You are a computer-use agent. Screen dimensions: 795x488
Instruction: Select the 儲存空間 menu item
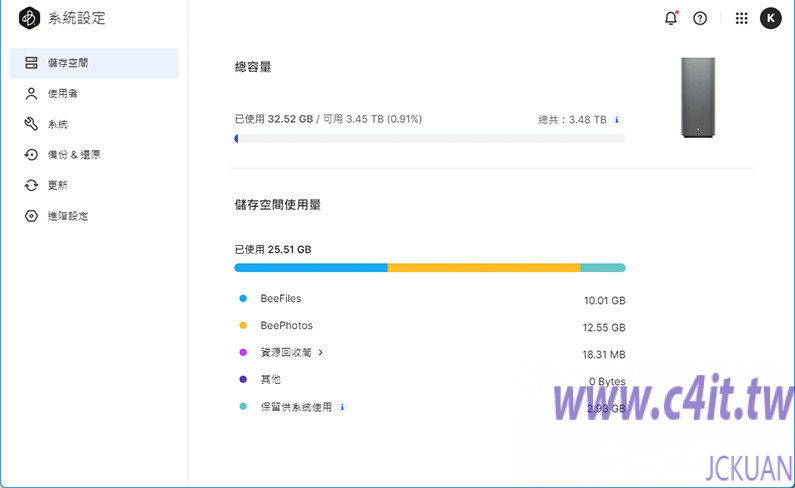coord(94,63)
